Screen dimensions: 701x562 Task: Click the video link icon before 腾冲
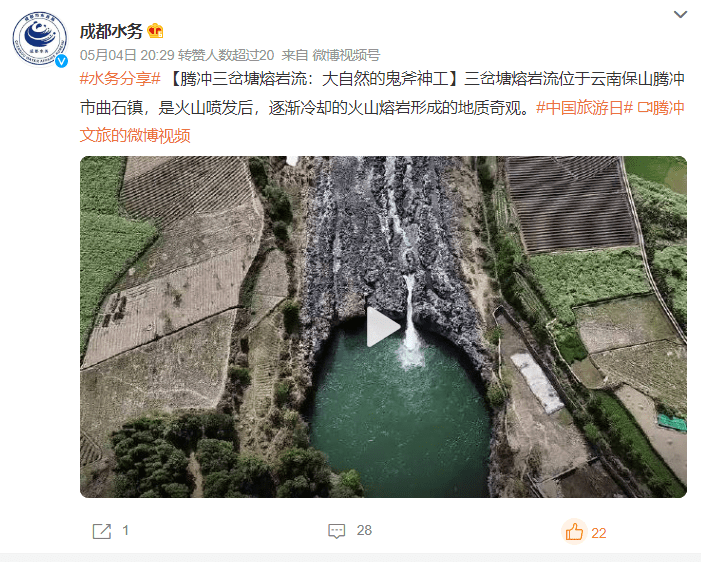(644, 108)
